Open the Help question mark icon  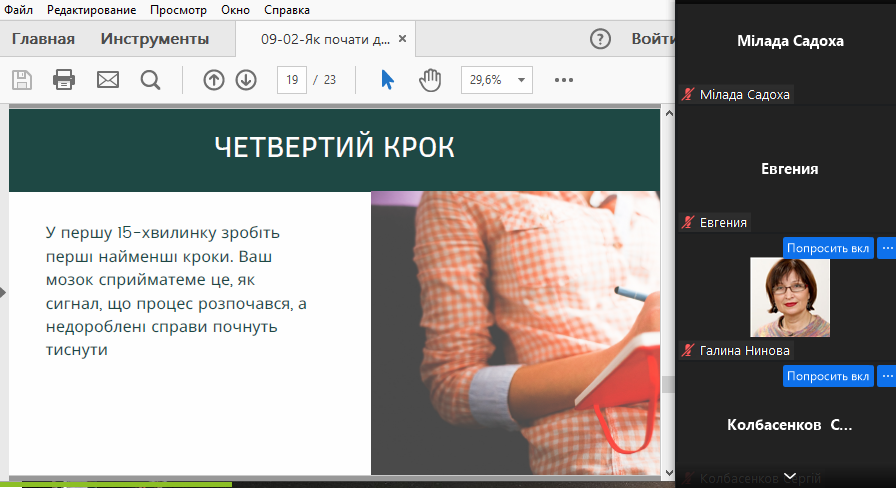tap(600, 39)
